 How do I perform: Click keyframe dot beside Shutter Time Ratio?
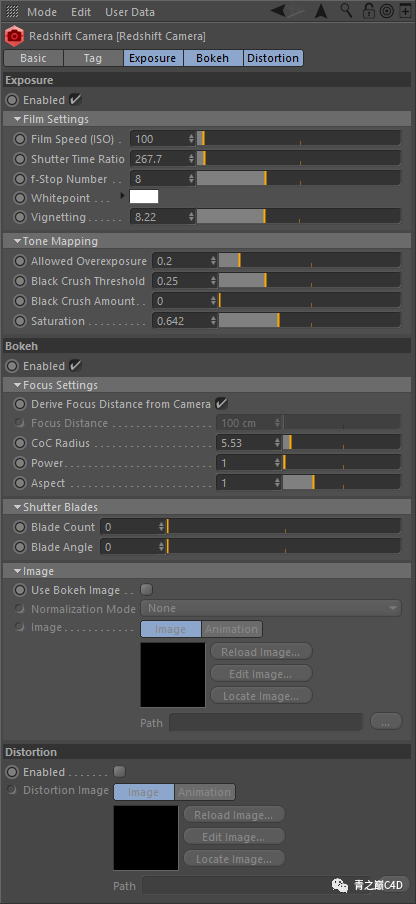[21, 159]
